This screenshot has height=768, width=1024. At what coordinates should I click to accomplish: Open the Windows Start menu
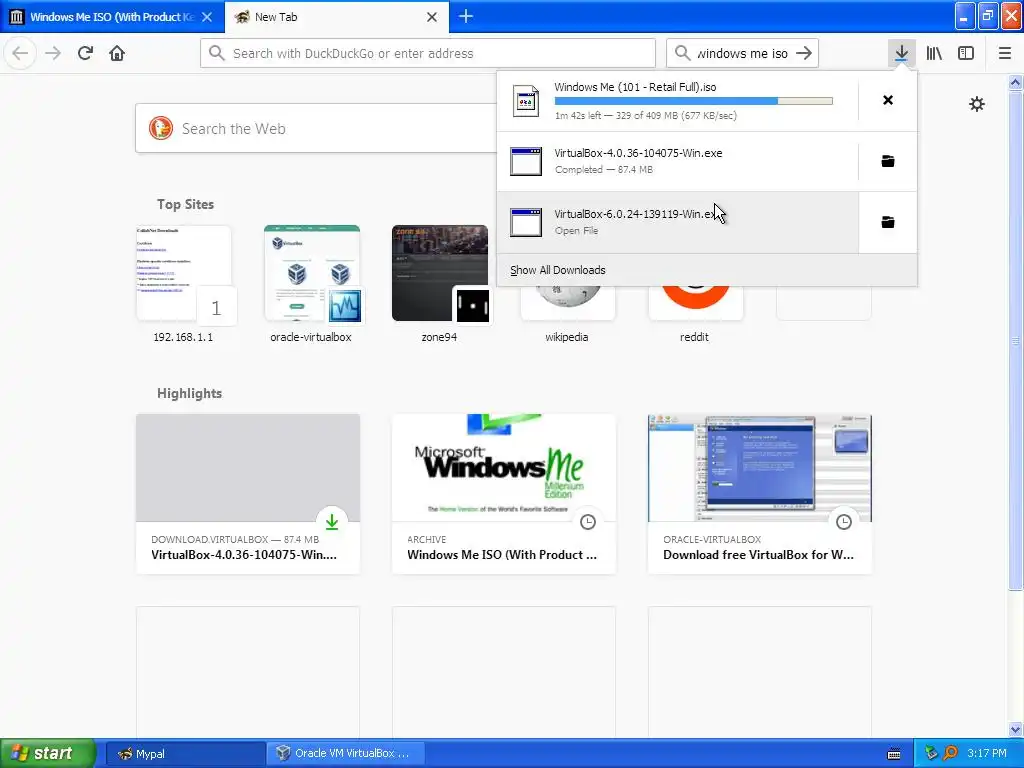click(48, 753)
